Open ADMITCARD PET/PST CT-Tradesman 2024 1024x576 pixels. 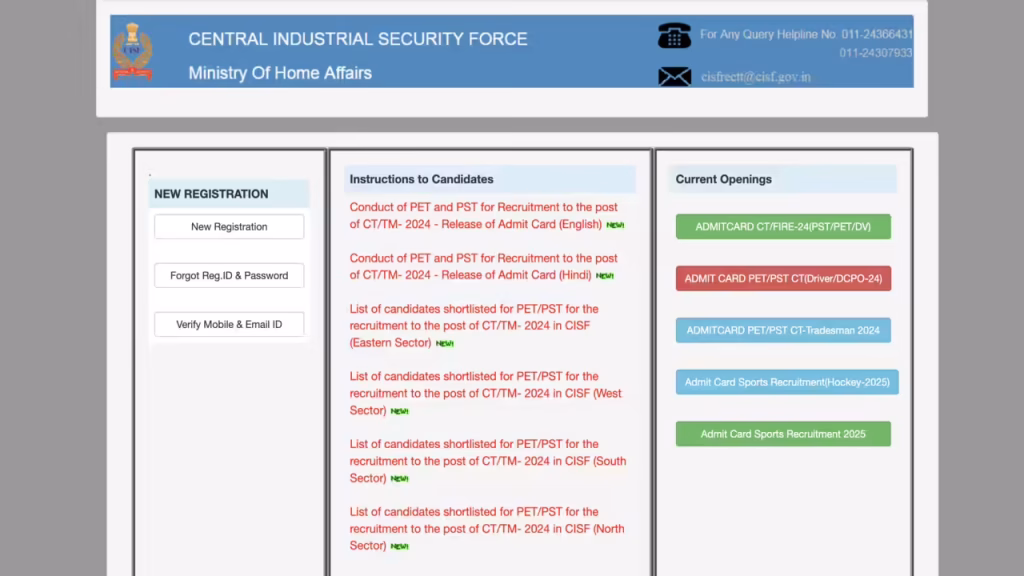pos(783,330)
